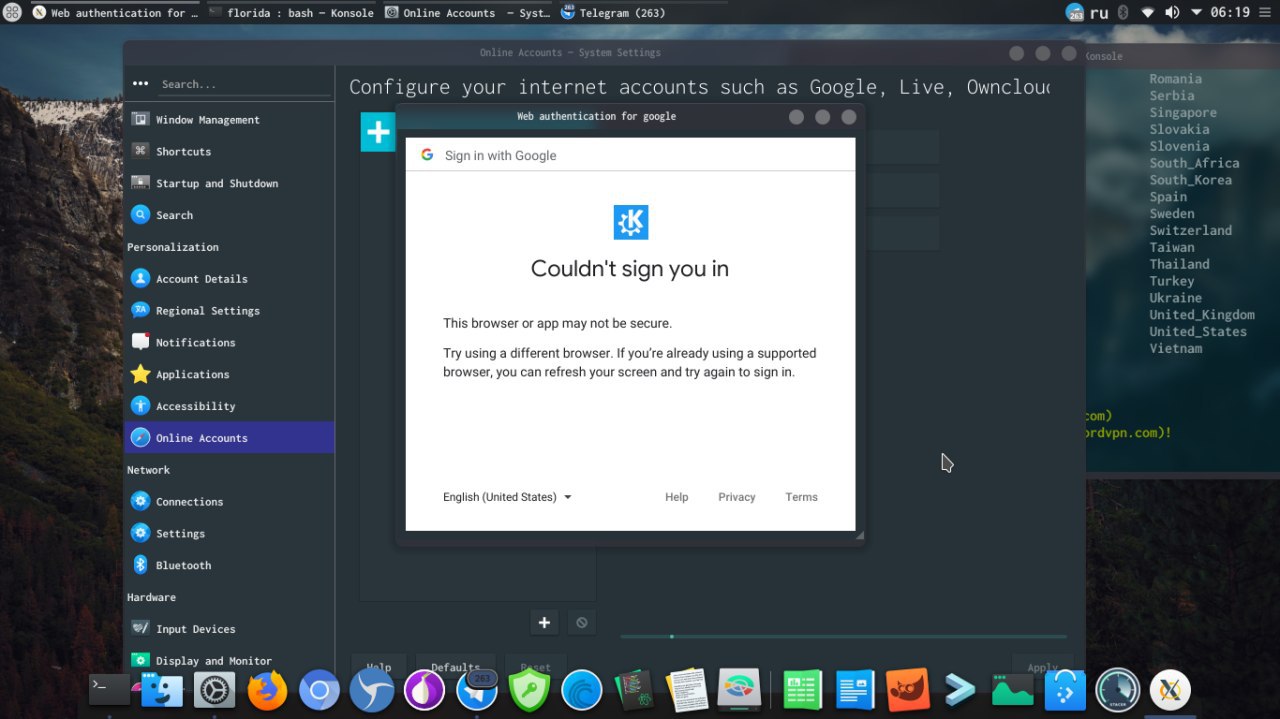Click the disabled remove account button

click(581, 622)
